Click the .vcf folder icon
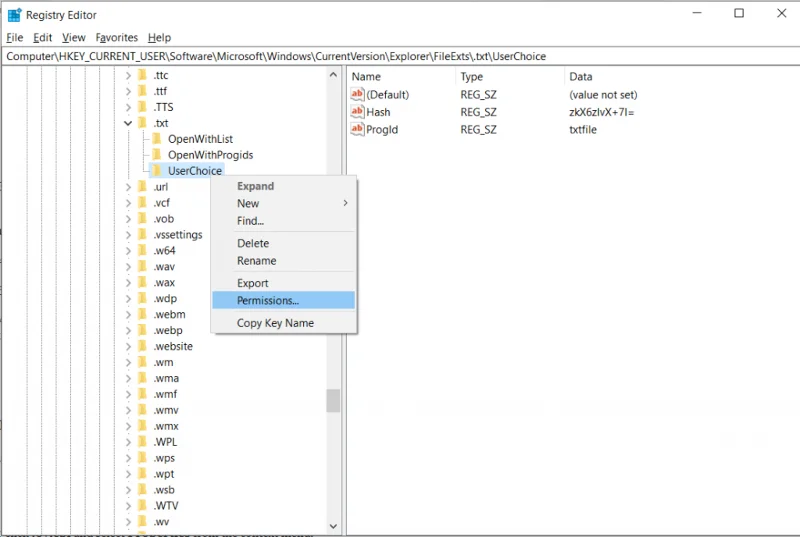Viewport: 800px width, 537px height. pos(143,202)
